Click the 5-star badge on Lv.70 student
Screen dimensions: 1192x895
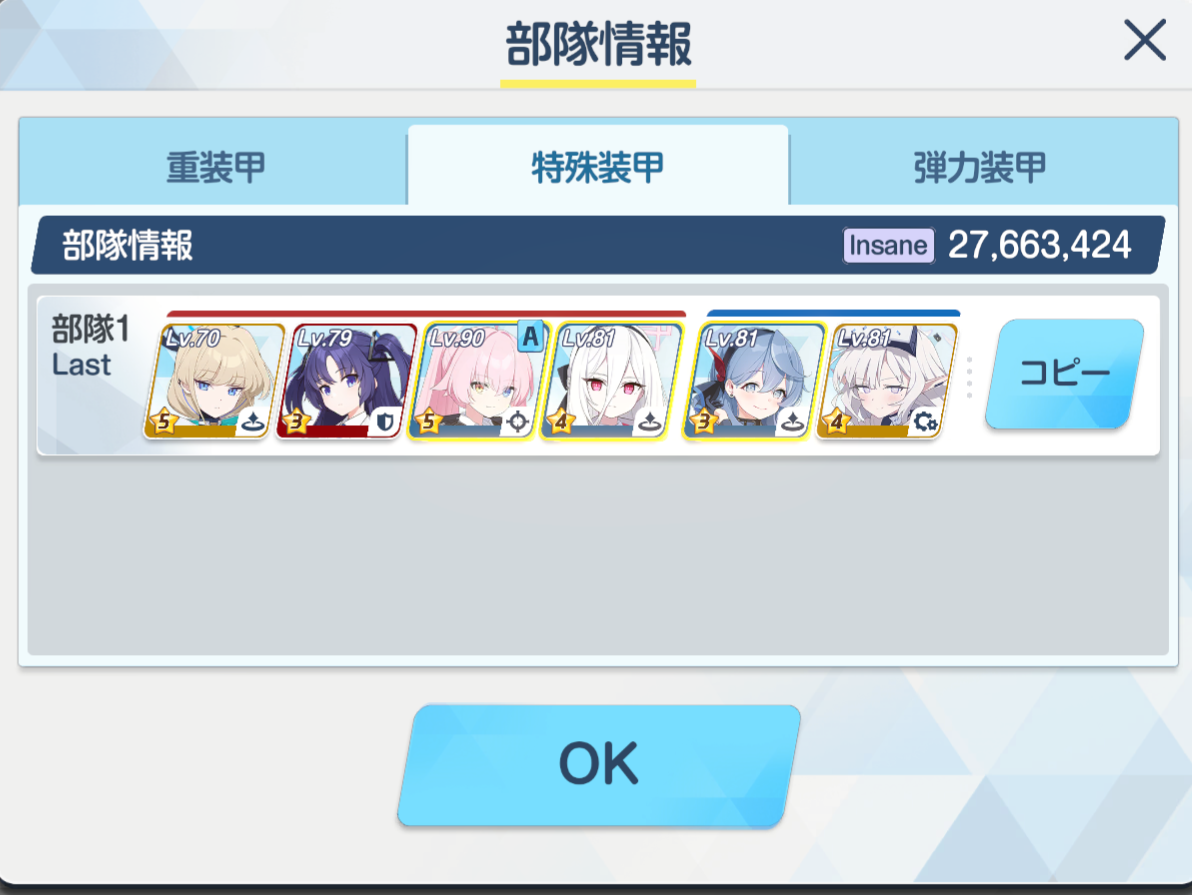coord(163,421)
